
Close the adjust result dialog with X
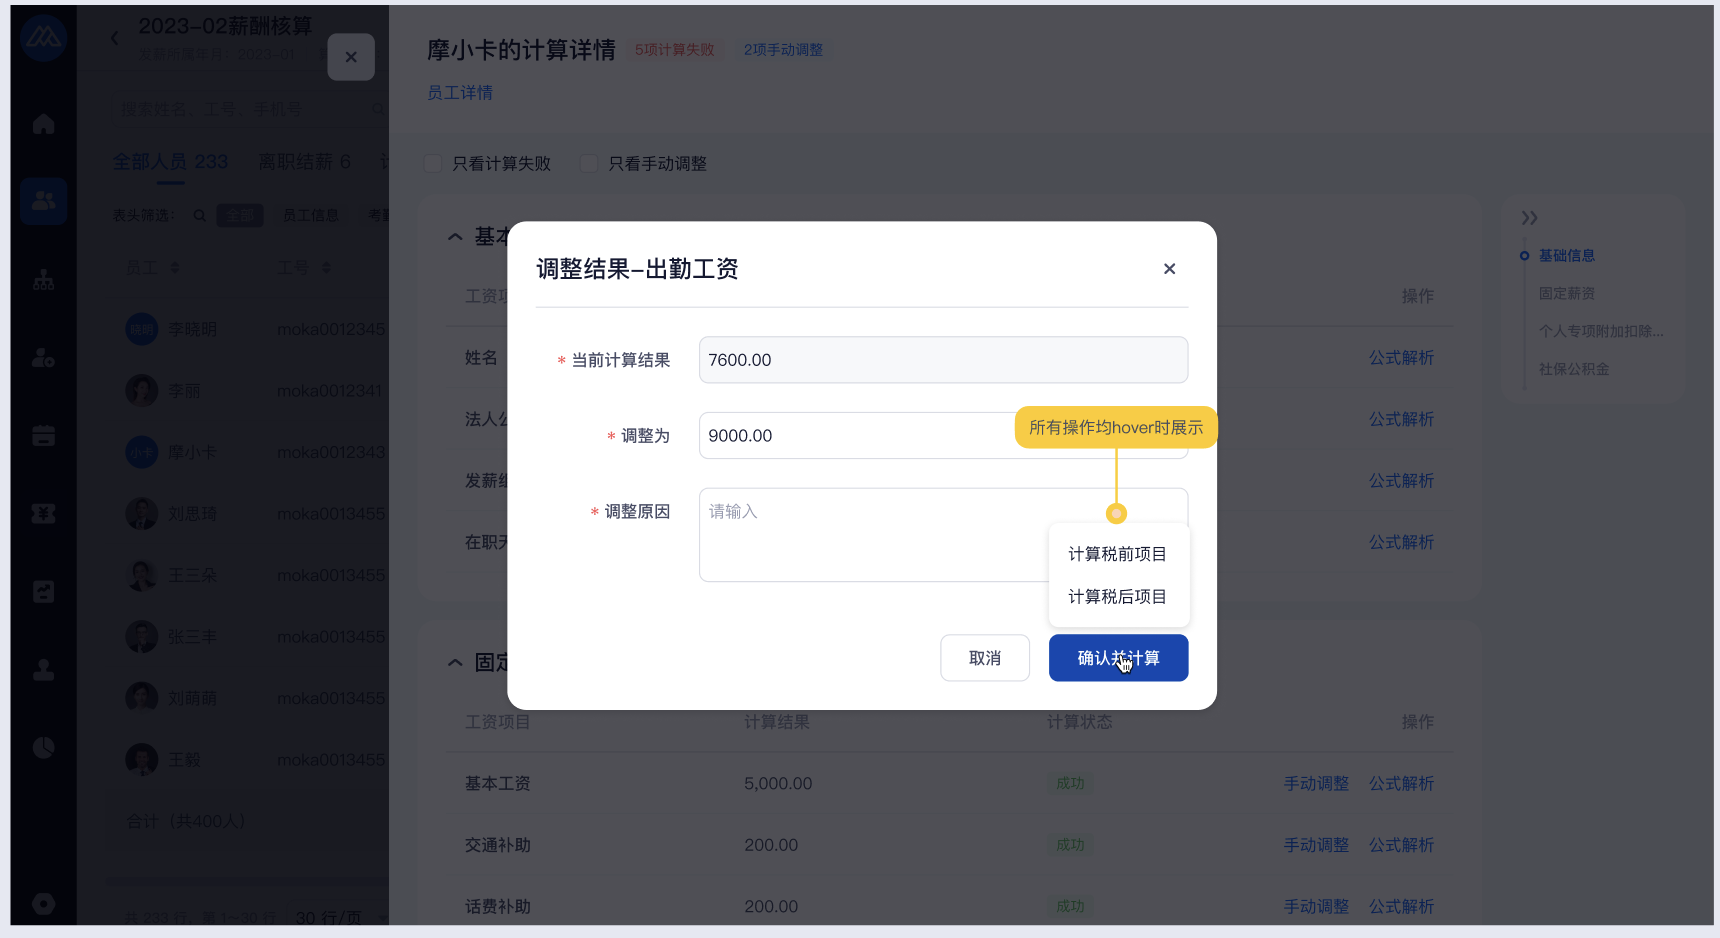point(1169,269)
